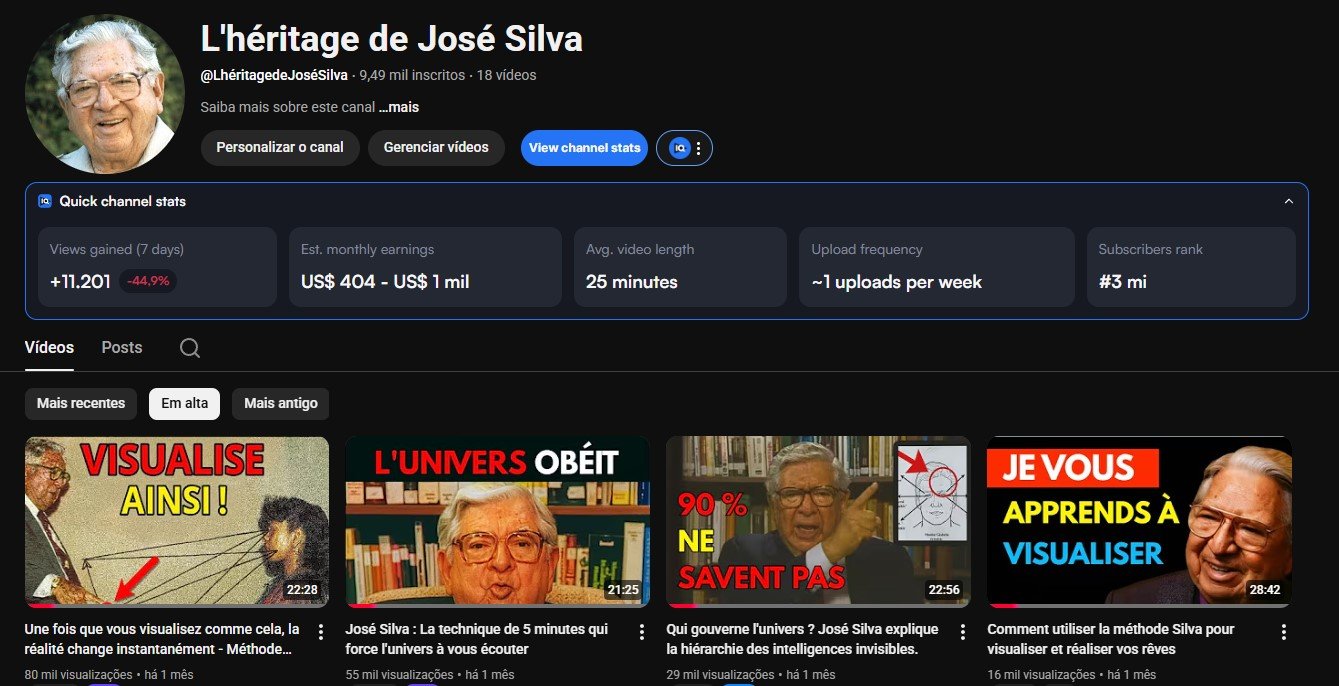Viewport: 1339px width, 686px height.
Task: Click the 21:25 duration badge
Action: [x=623, y=590]
